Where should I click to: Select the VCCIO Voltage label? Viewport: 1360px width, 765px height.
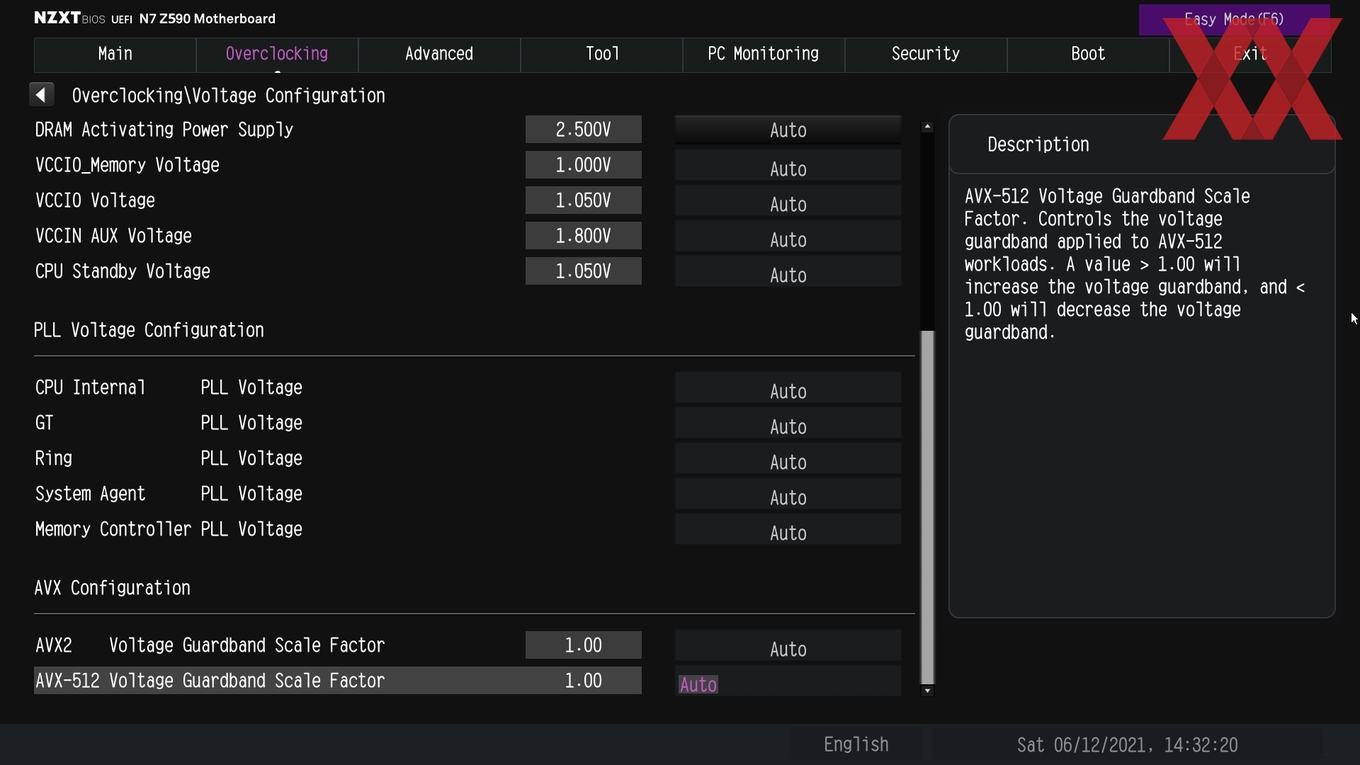tap(95, 201)
